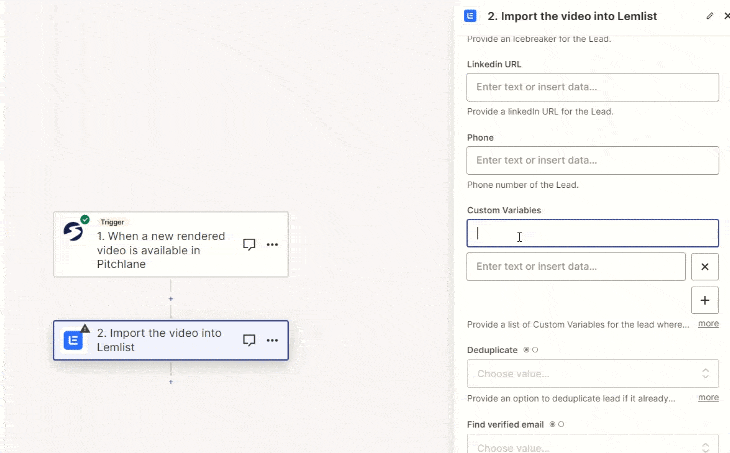Click 'more' link under Custom Variables description

tap(708, 324)
